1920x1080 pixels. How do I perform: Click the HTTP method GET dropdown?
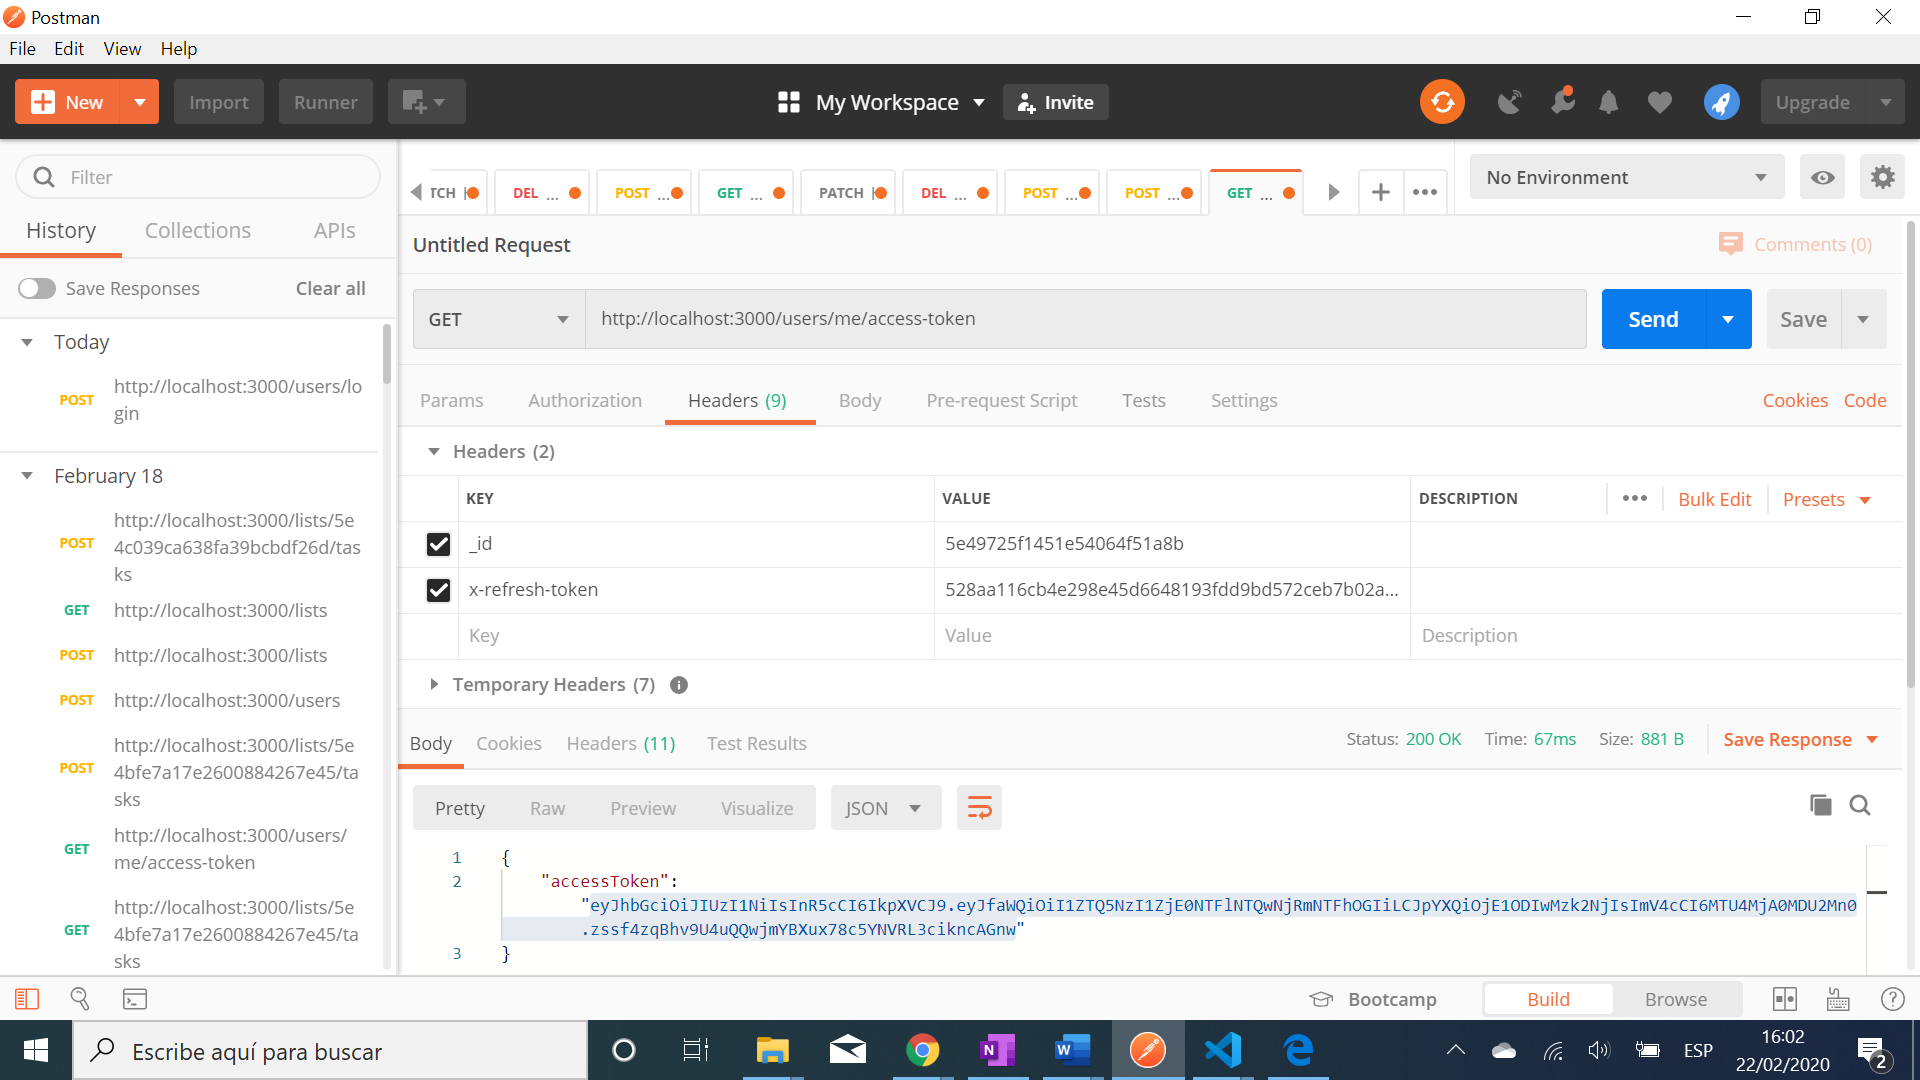click(498, 318)
